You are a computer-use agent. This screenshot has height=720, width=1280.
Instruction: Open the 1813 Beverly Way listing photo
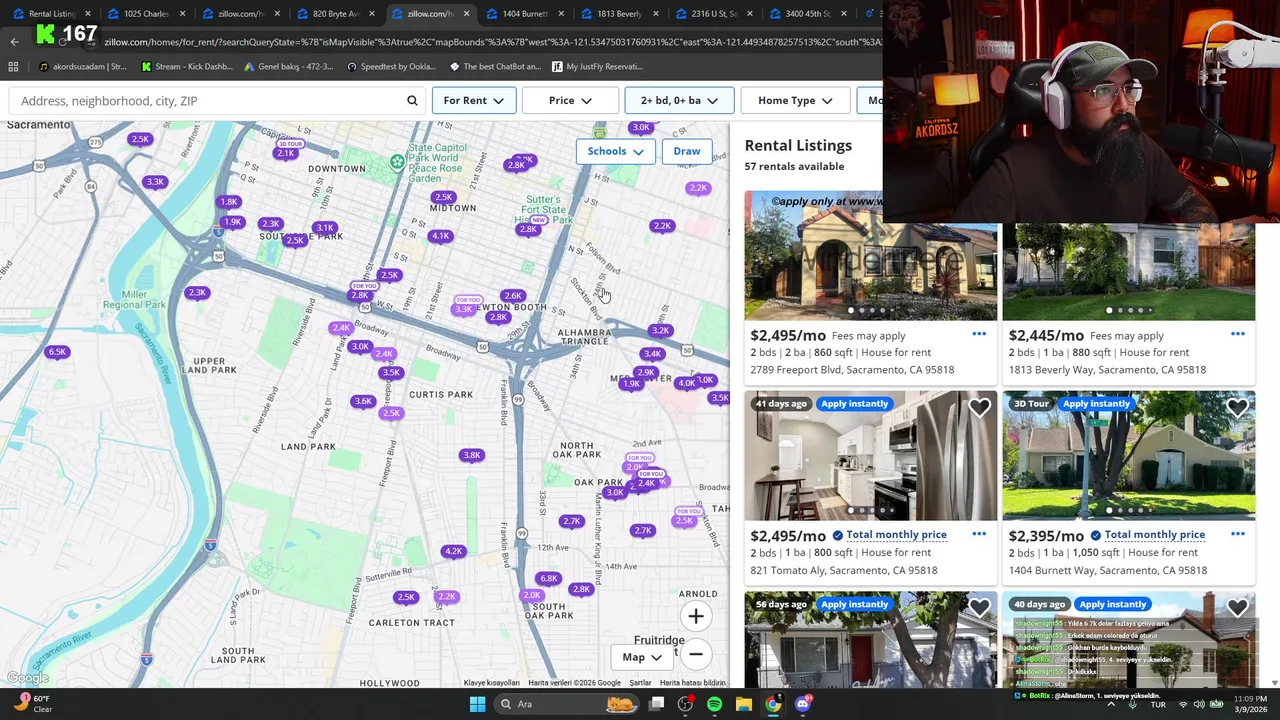1128,271
